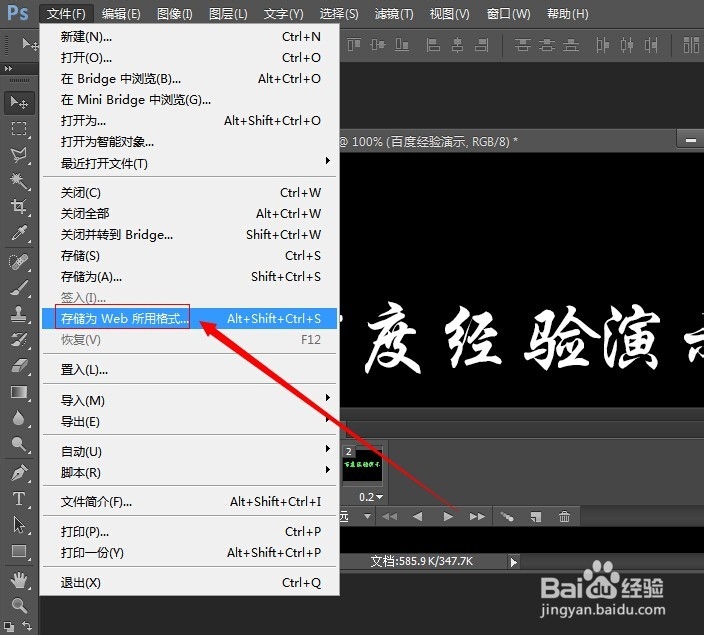
Task: Select the Rectangular Marquee tool
Action: pyautogui.click(x=18, y=129)
